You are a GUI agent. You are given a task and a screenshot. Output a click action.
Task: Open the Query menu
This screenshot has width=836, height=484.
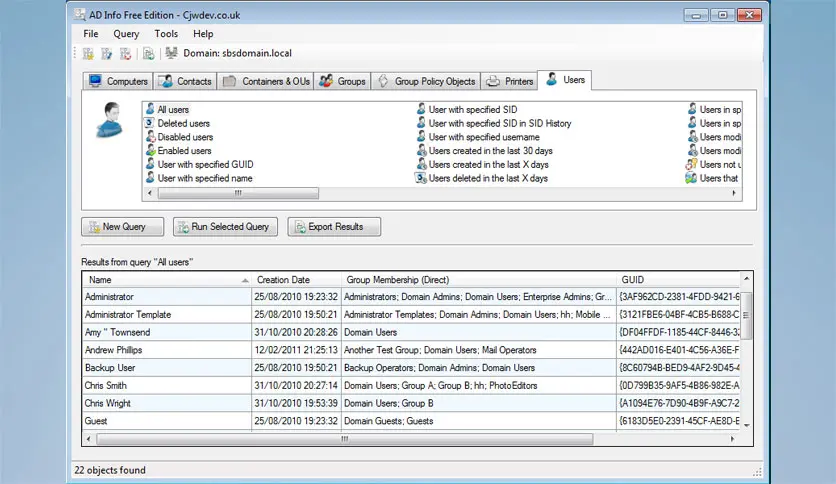coord(126,34)
